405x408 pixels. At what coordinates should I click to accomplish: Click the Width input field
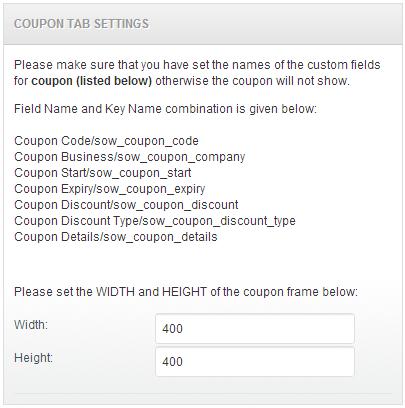(x=255, y=329)
